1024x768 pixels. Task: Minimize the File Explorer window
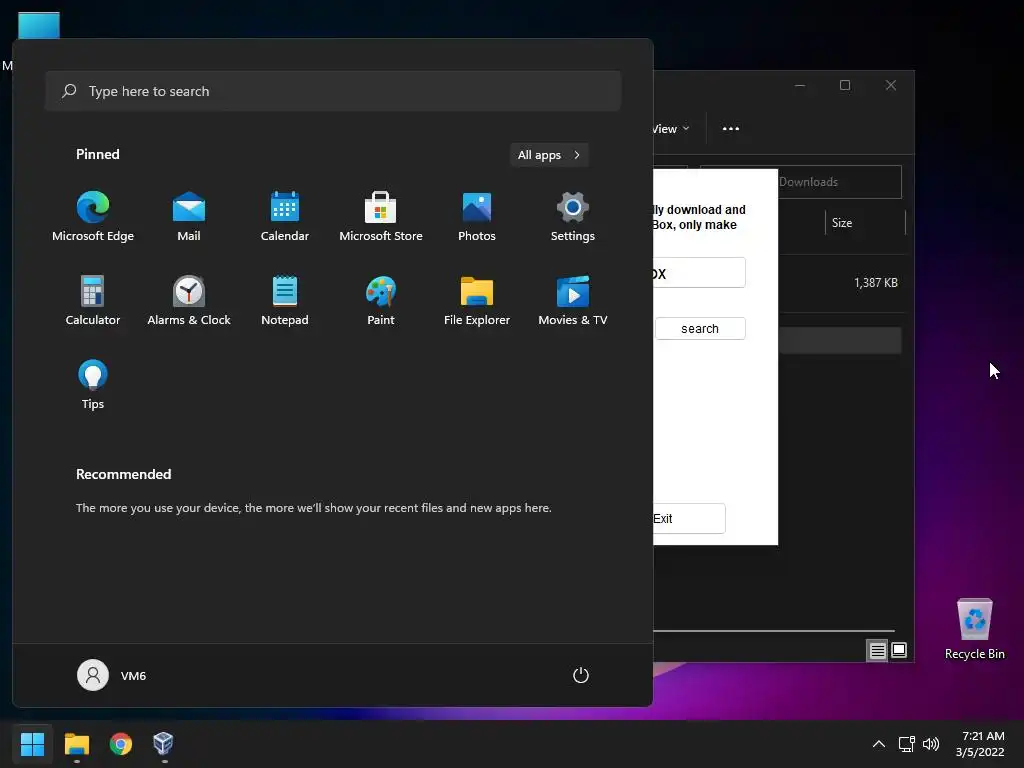tap(800, 85)
